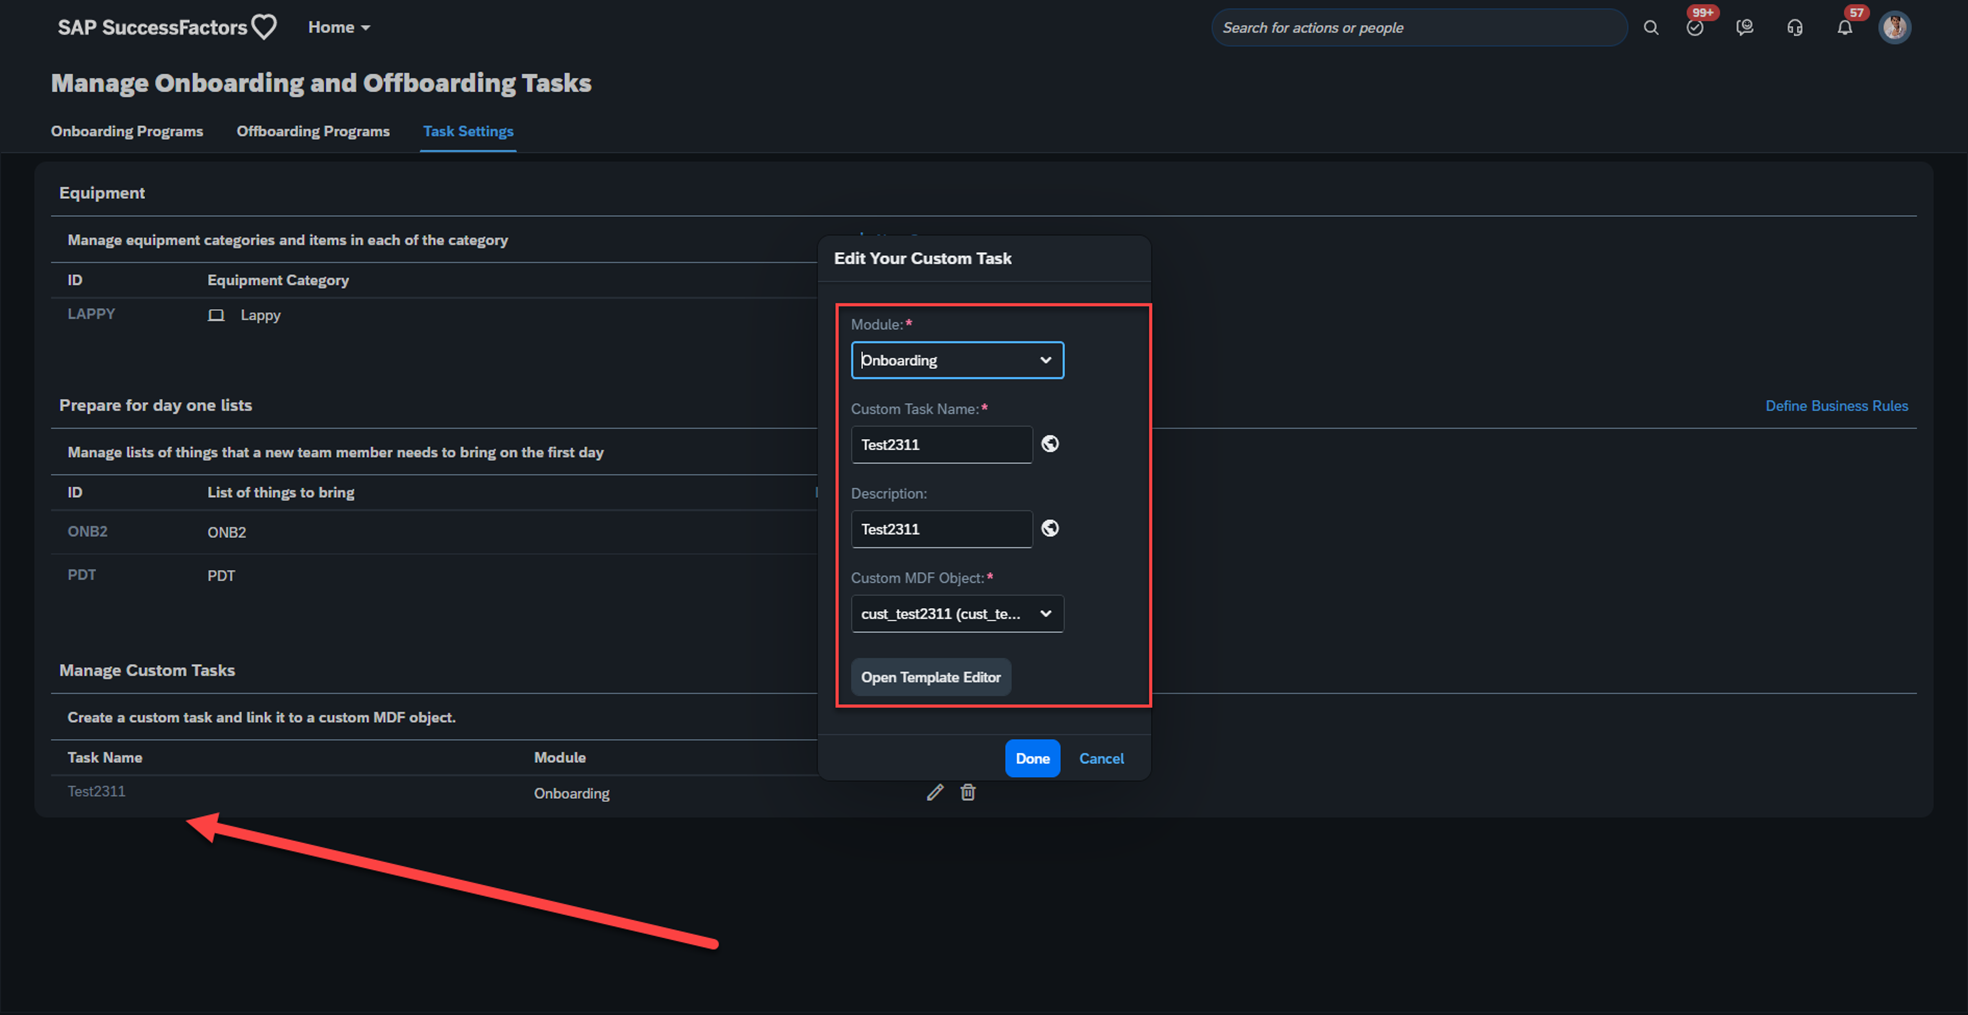Open the Custom MDF Object dropdown
The image size is (1968, 1015).
click(x=957, y=613)
